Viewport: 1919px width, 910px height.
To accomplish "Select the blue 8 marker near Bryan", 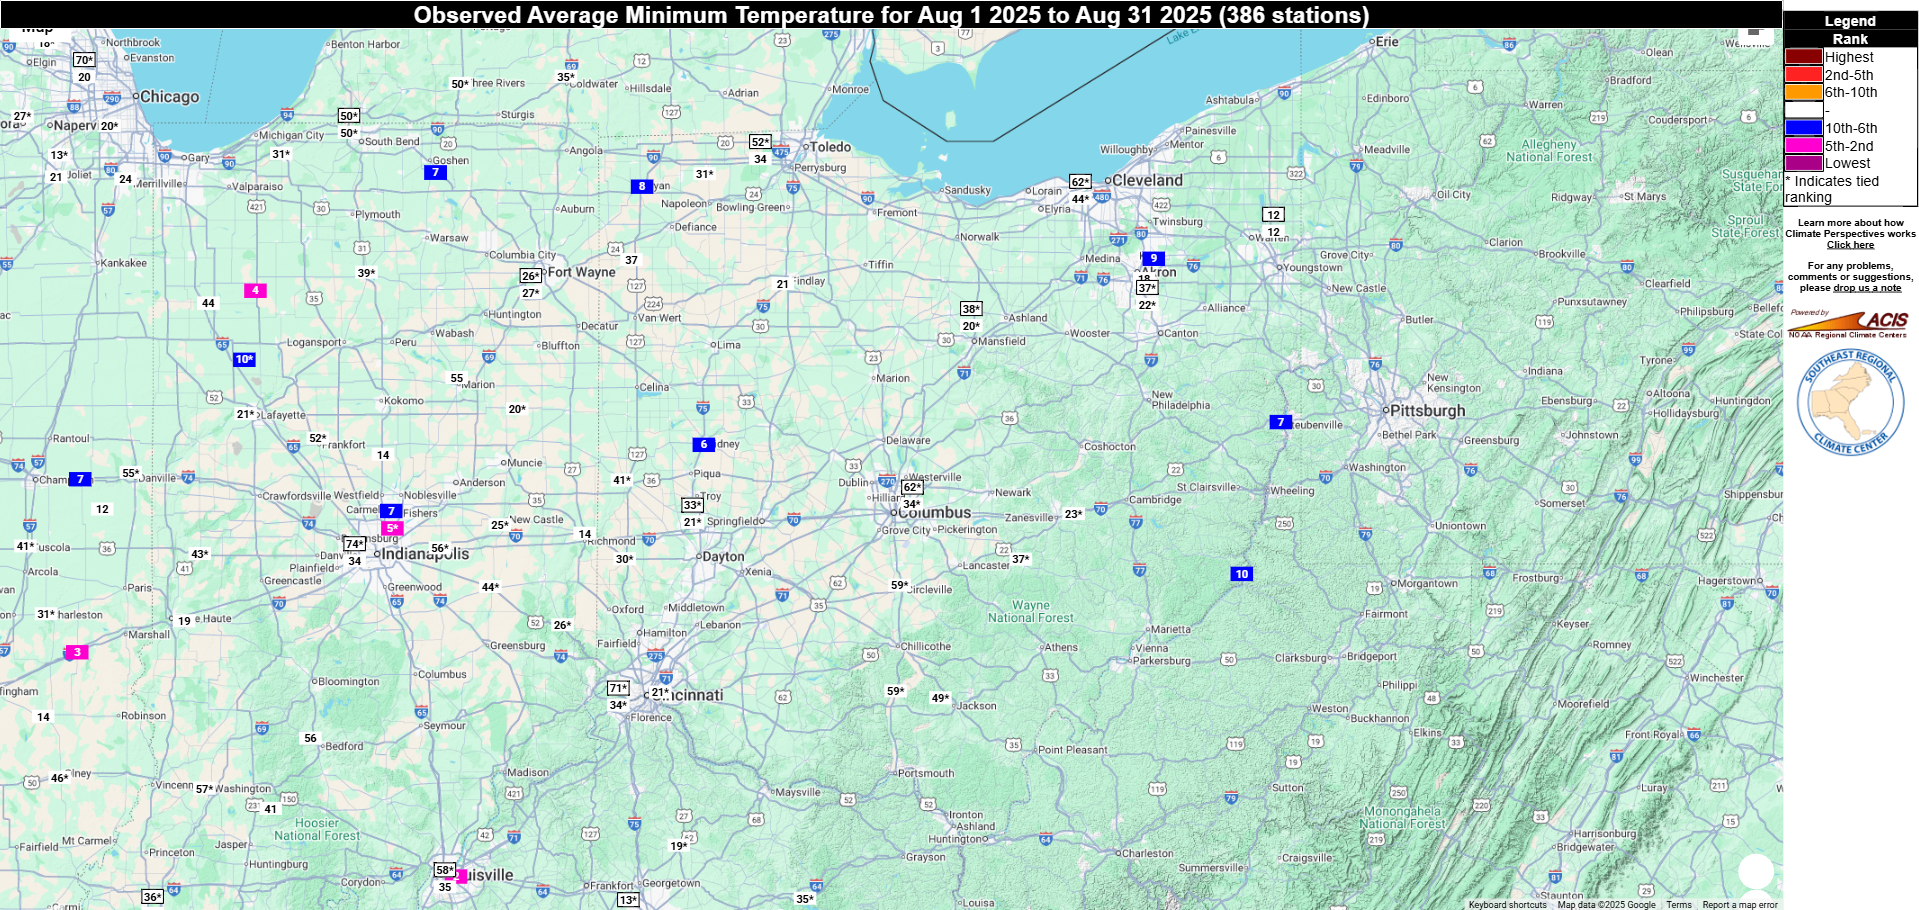I will click(x=641, y=186).
